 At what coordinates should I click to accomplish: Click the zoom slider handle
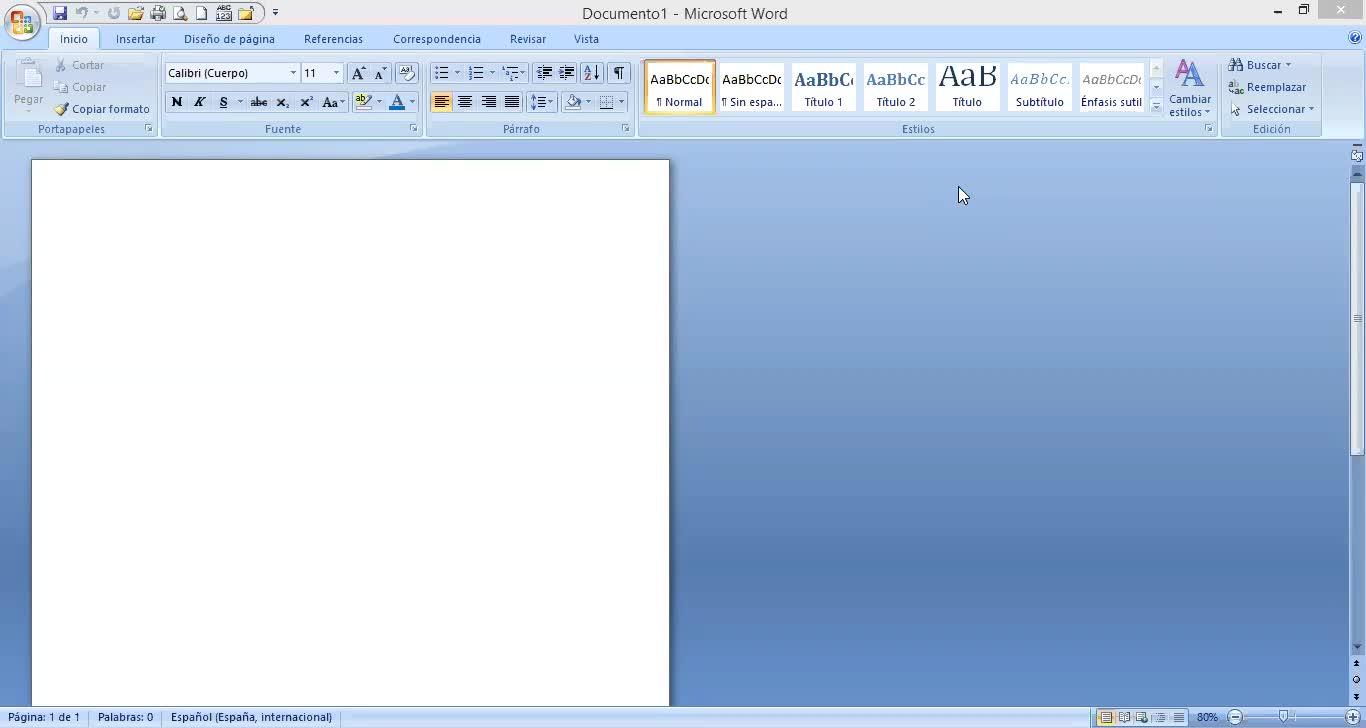[x=1284, y=717]
